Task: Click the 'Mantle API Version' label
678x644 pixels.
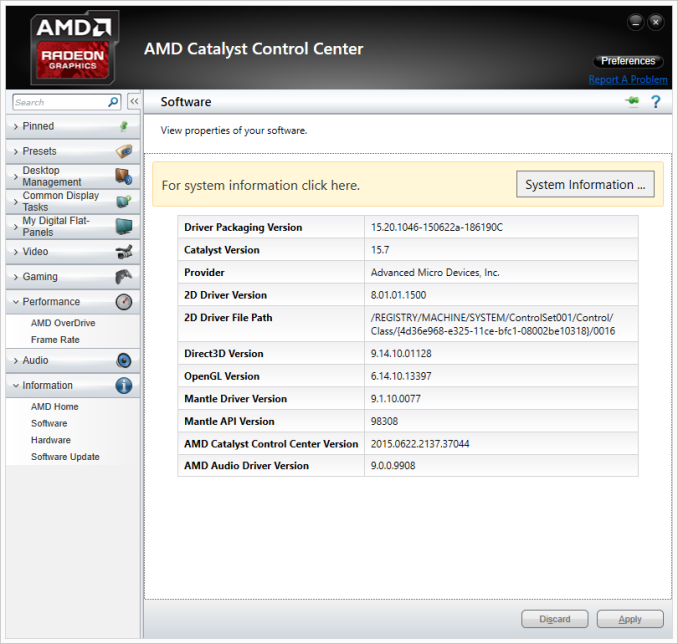Action: pos(229,421)
